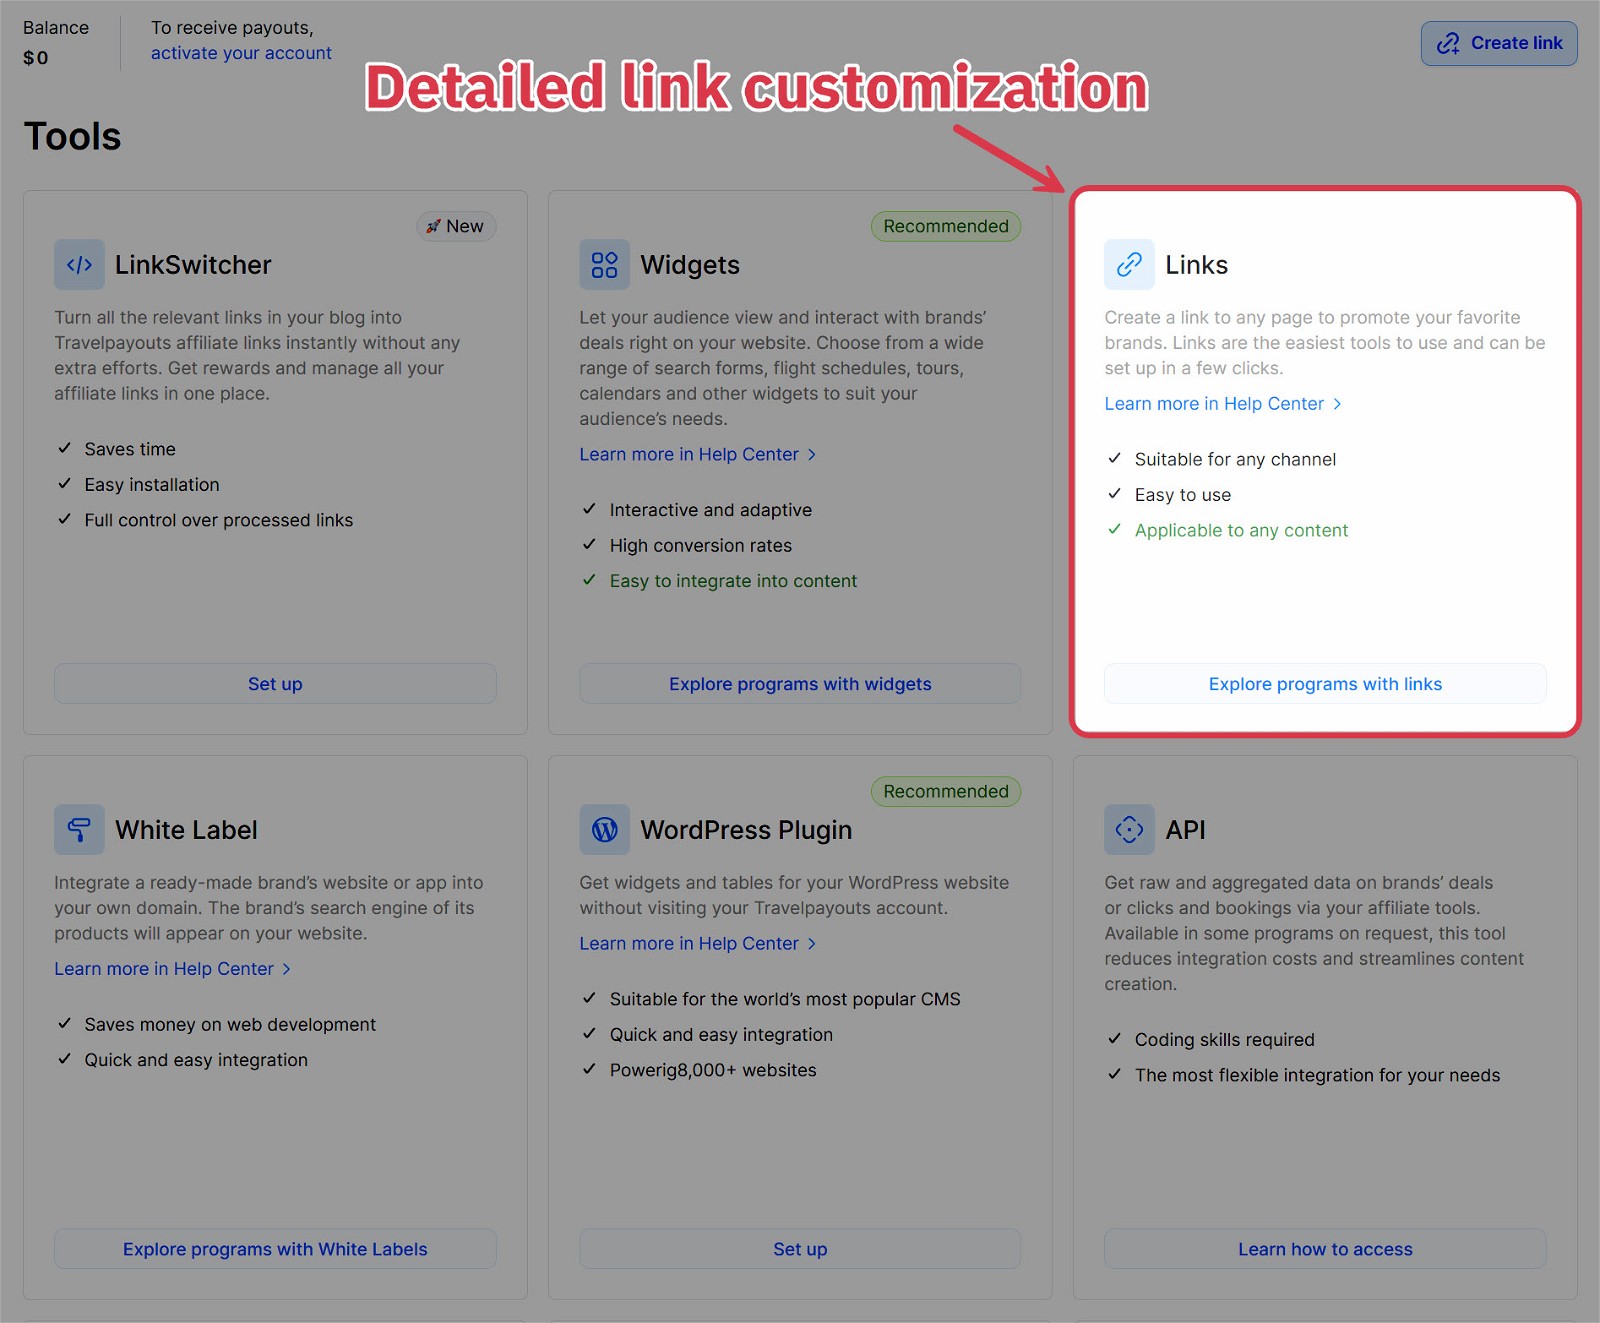Image resolution: width=1600 pixels, height=1323 pixels.
Task: Click the API dotted circle icon
Action: (1129, 830)
